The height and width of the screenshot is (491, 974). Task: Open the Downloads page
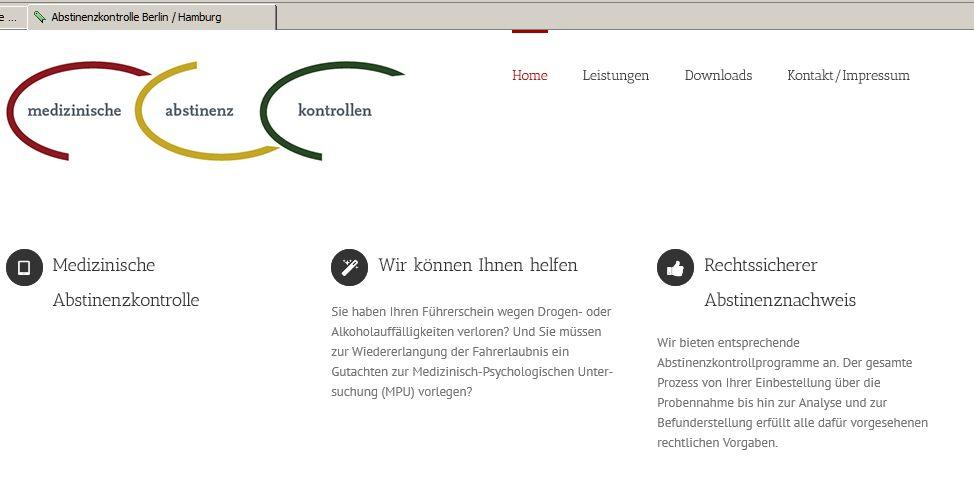click(718, 75)
